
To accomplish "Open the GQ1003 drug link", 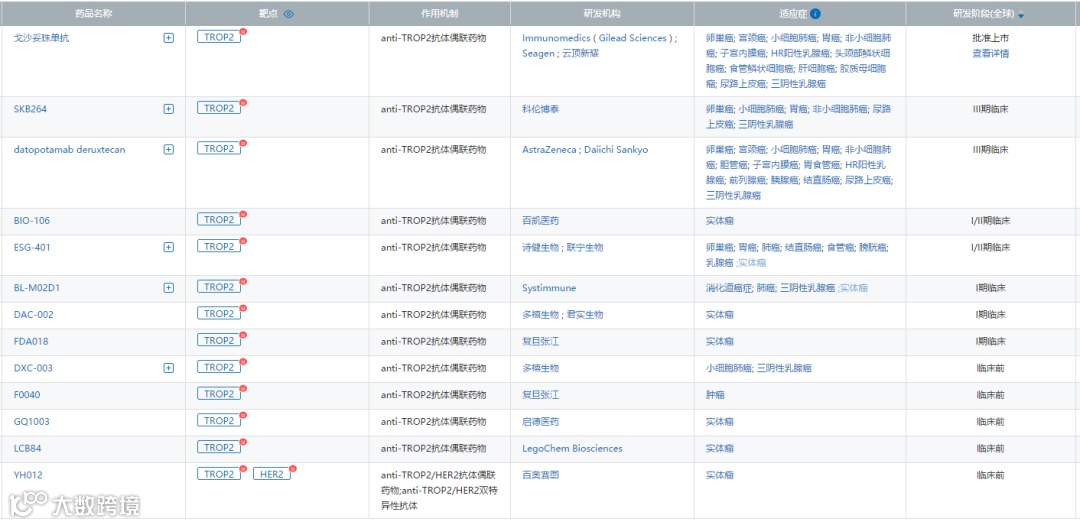I will tap(32, 422).
